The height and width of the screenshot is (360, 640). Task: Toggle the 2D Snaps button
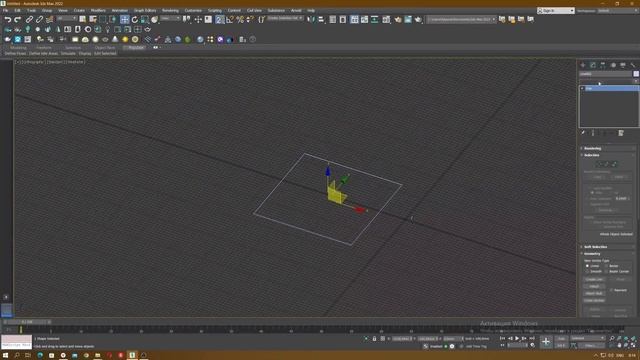220,19
